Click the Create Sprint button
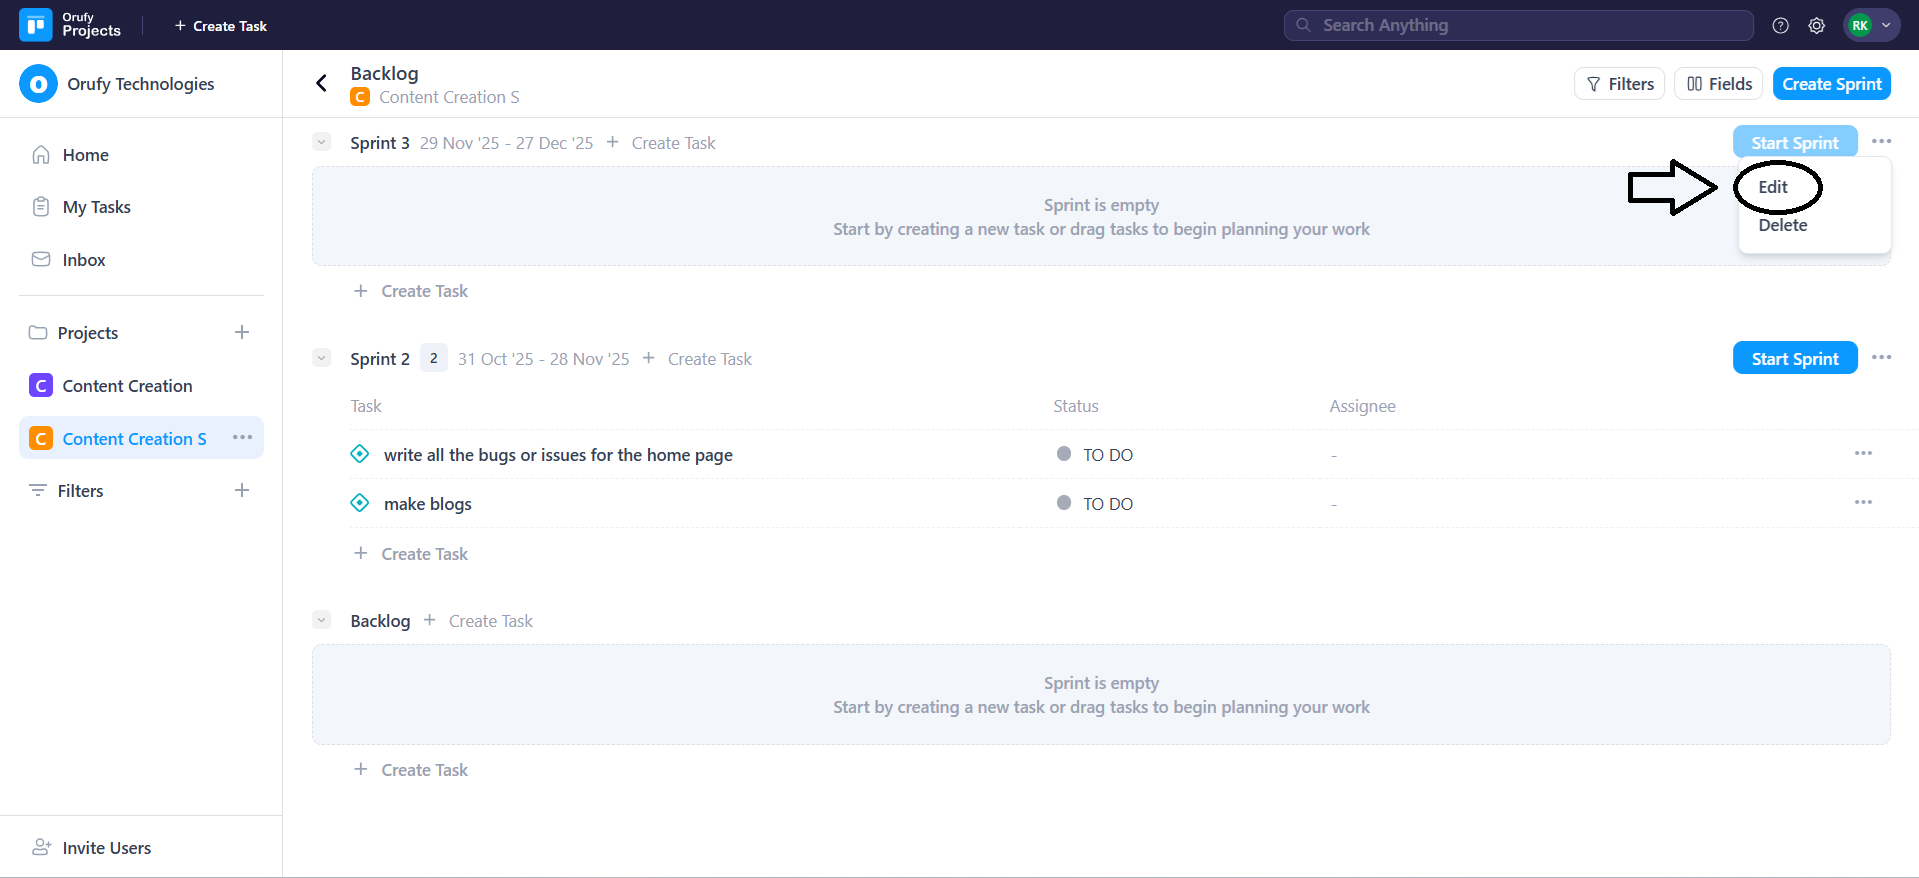This screenshot has width=1919, height=878. [x=1831, y=84]
